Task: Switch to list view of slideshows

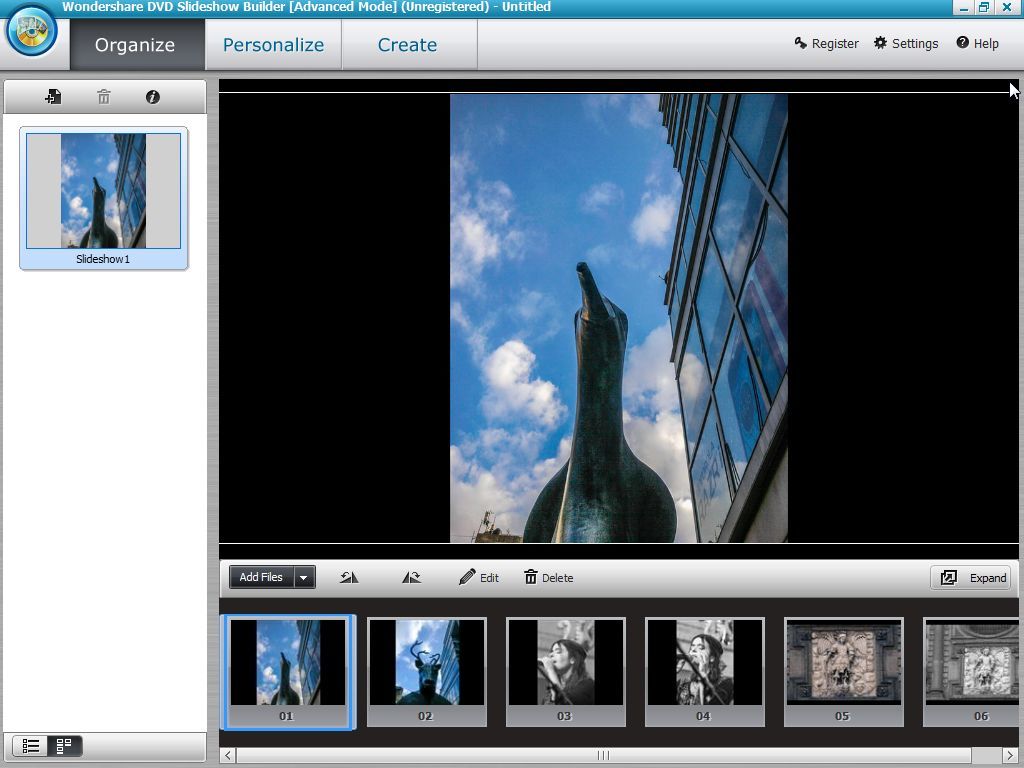Action: click(x=31, y=745)
